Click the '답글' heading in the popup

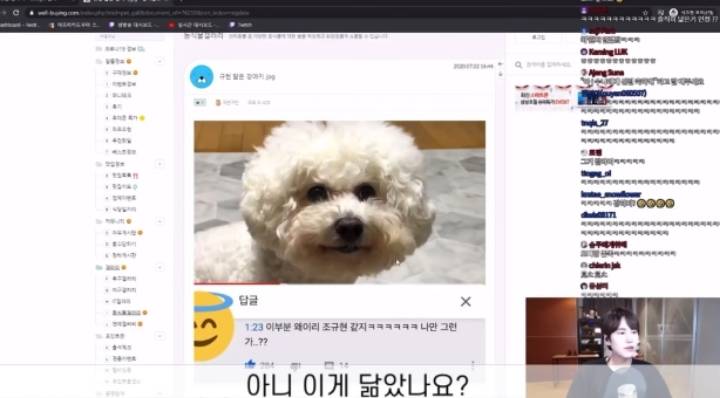[x=248, y=301]
